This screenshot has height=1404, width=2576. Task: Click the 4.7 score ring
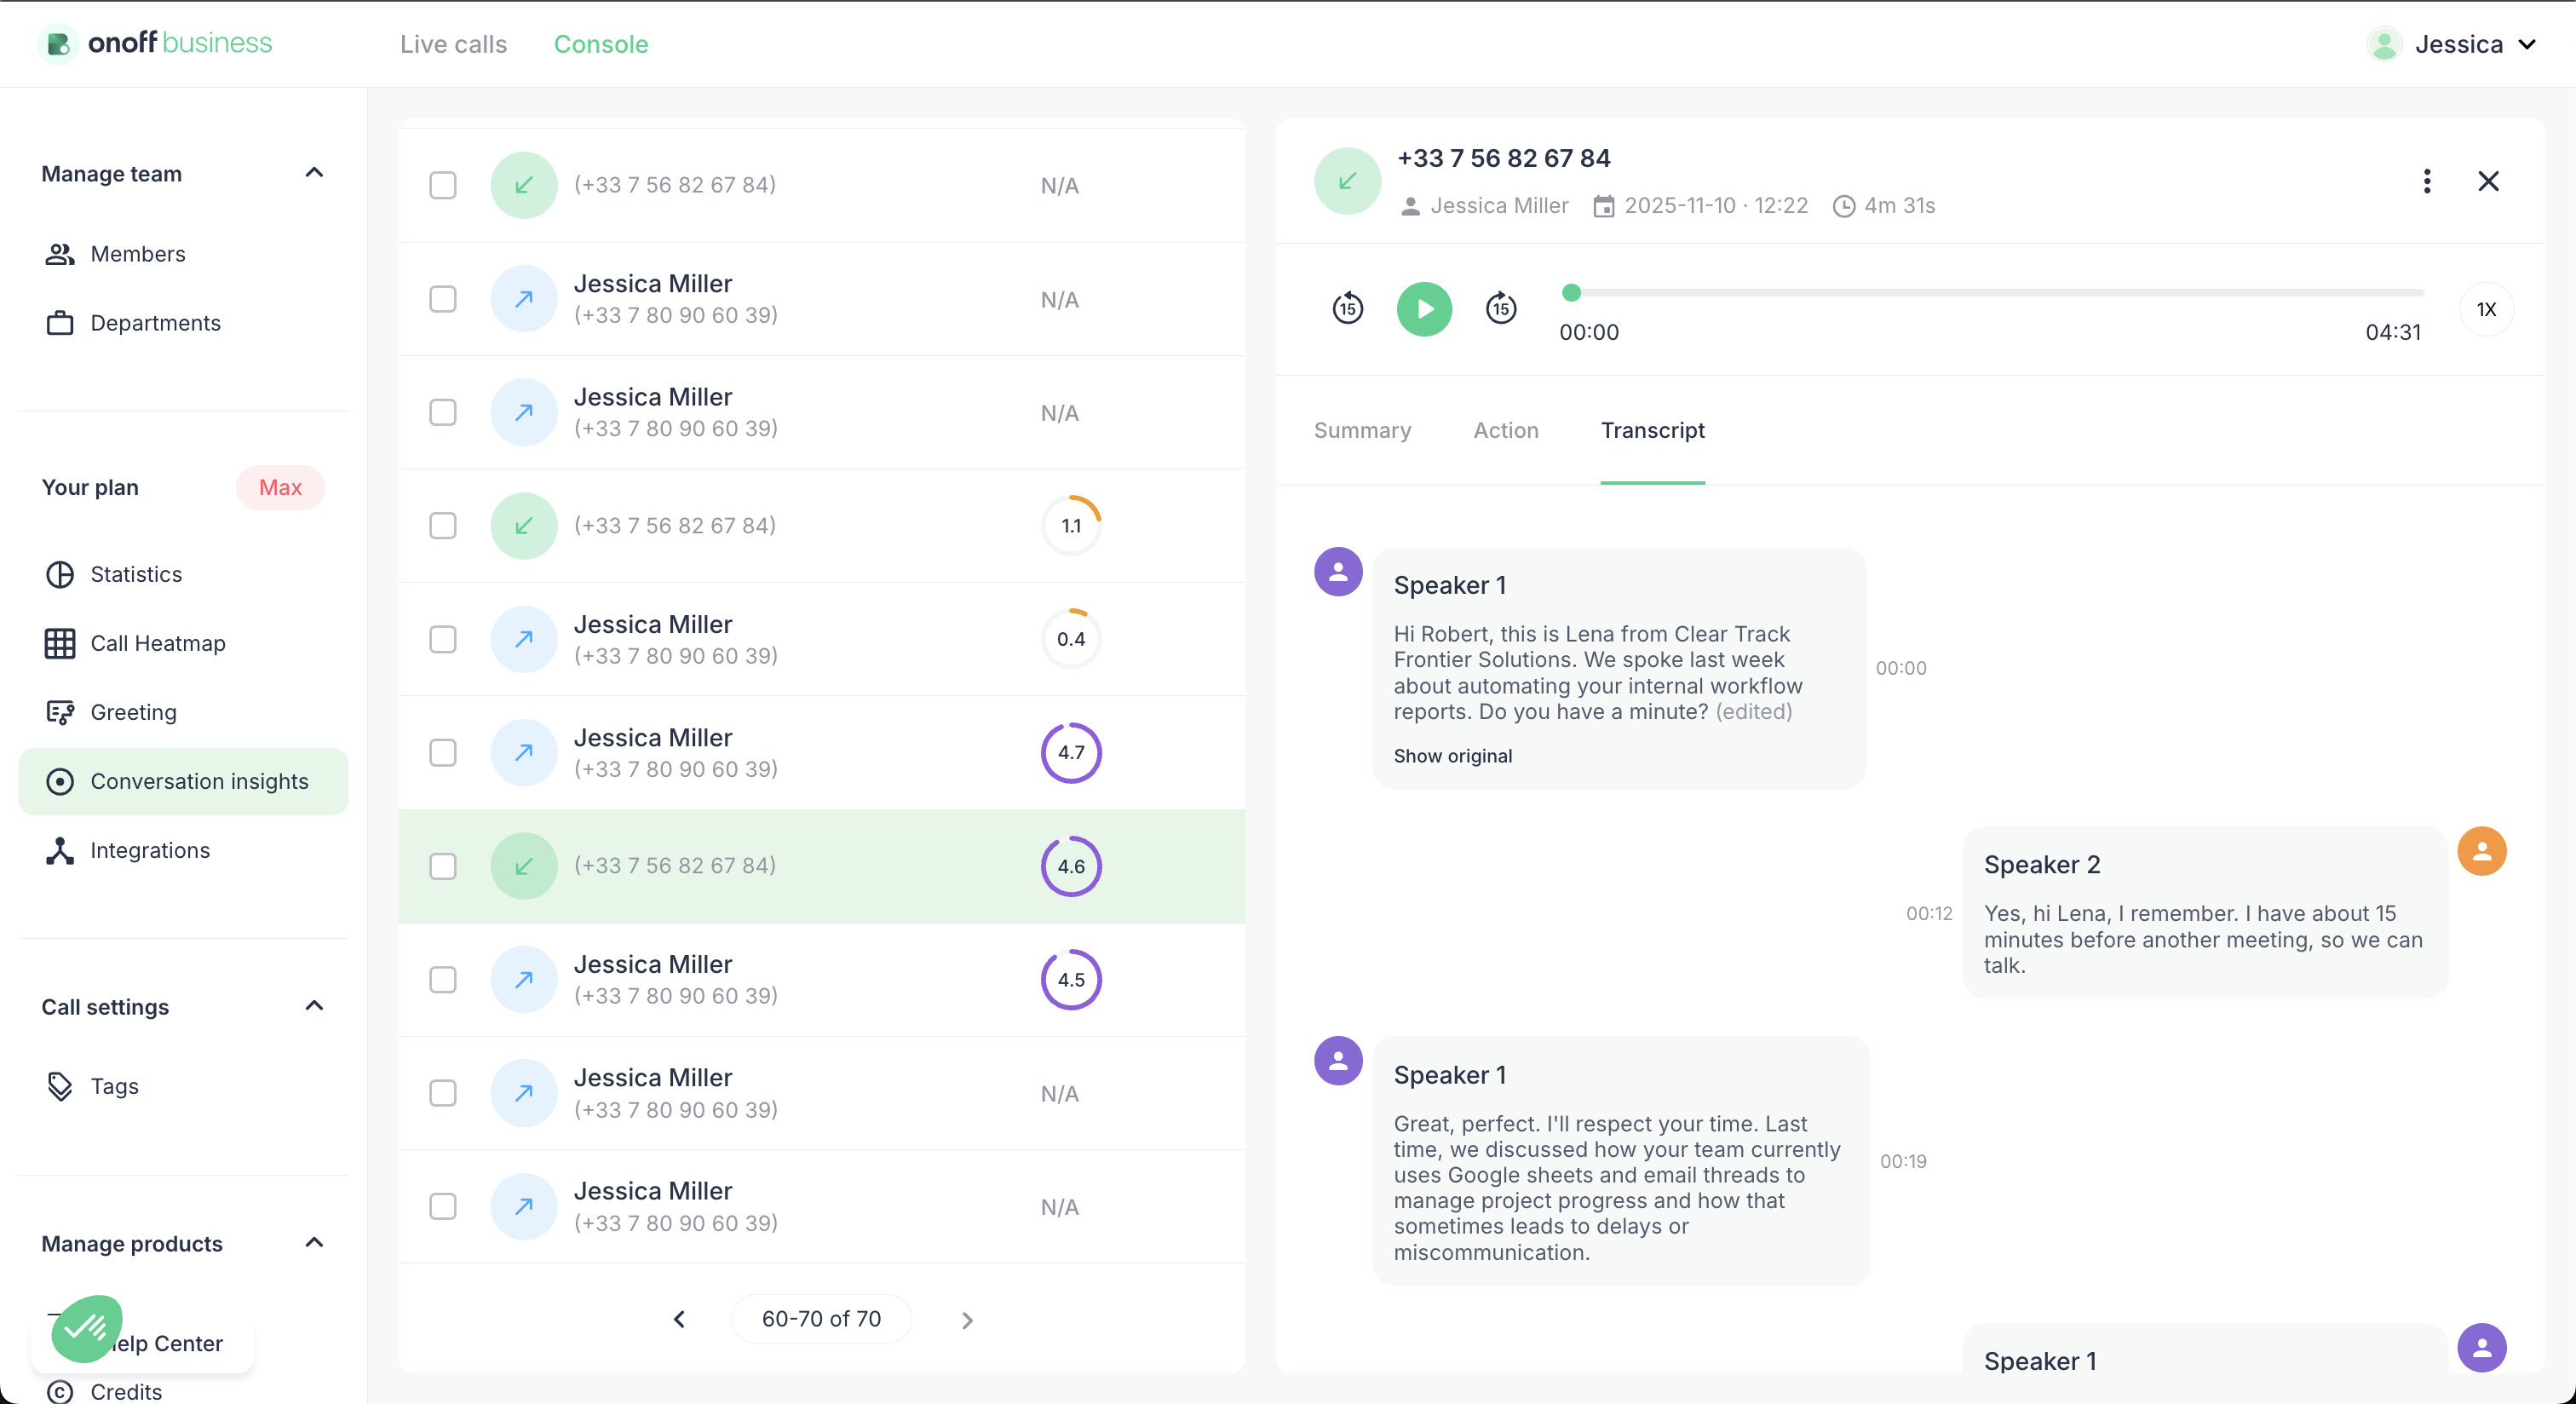point(1071,753)
